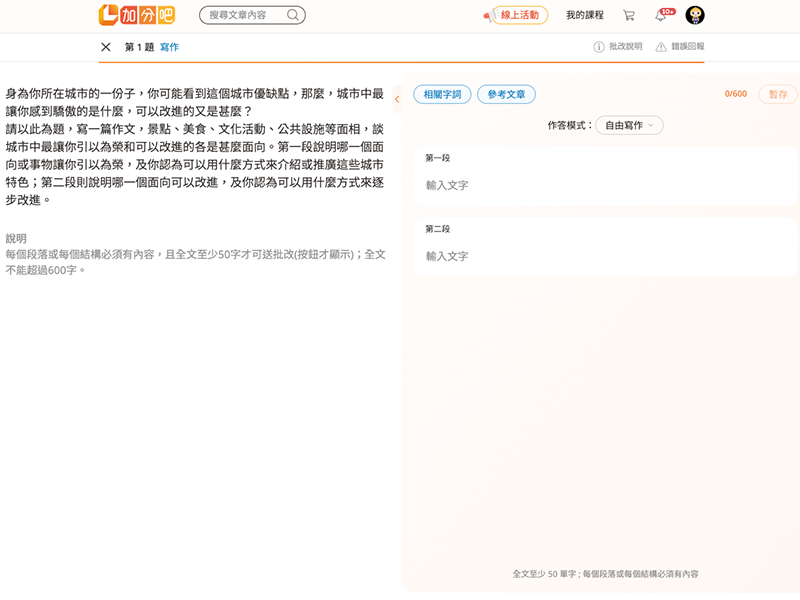The width and height of the screenshot is (800, 600).
Task: Close the question with the X icon
Action: coord(106,47)
